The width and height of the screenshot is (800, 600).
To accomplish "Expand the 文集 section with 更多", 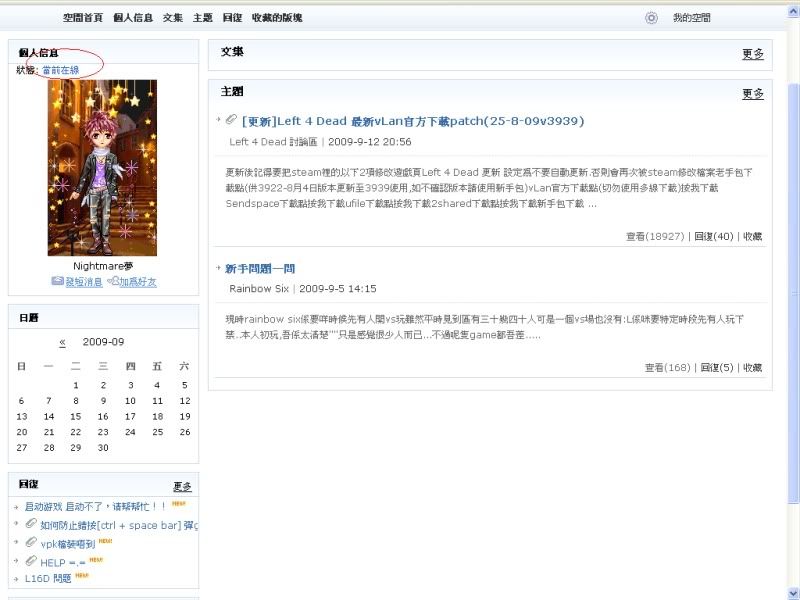I will point(752,54).
